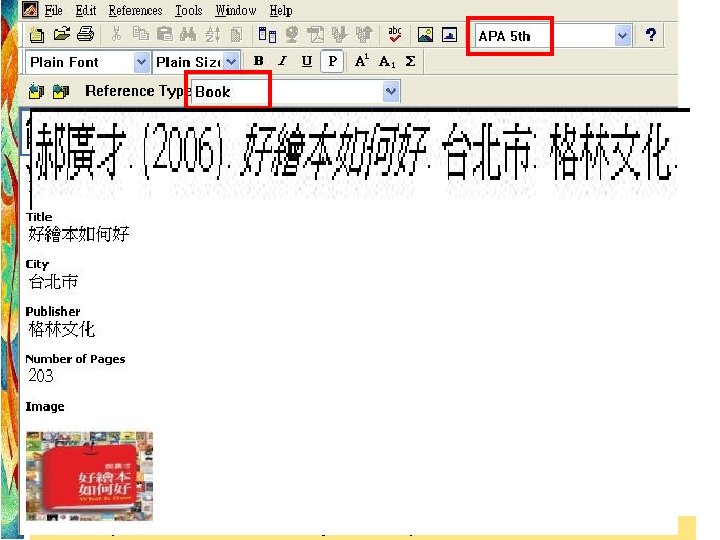Toggle Subscript formatting
Viewport: 720px width, 540px height.
[x=387, y=62]
